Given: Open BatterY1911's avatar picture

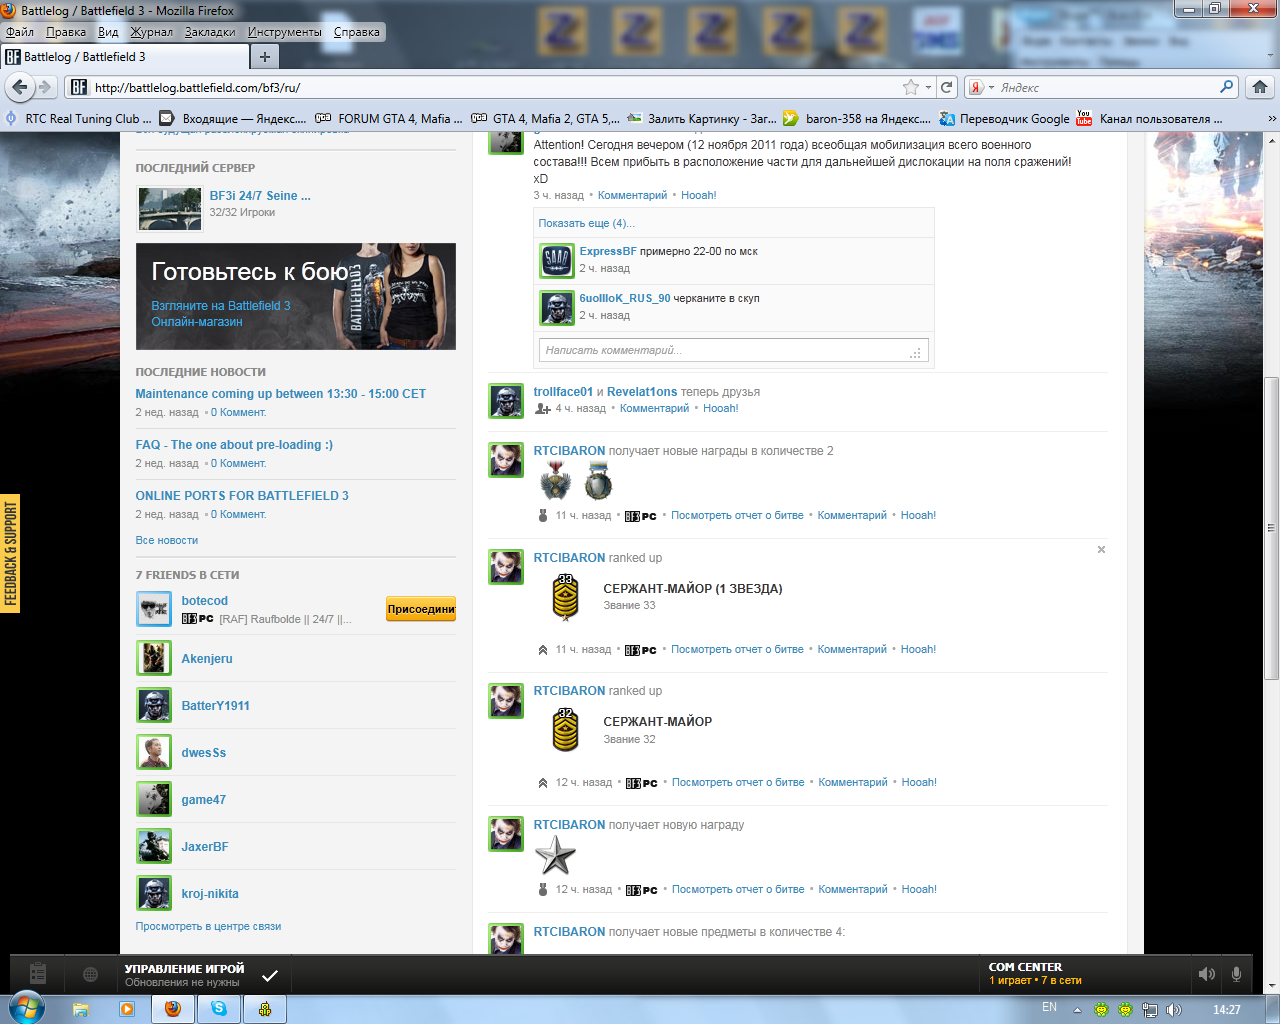Looking at the screenshot, I should click(x=154, y=705).
